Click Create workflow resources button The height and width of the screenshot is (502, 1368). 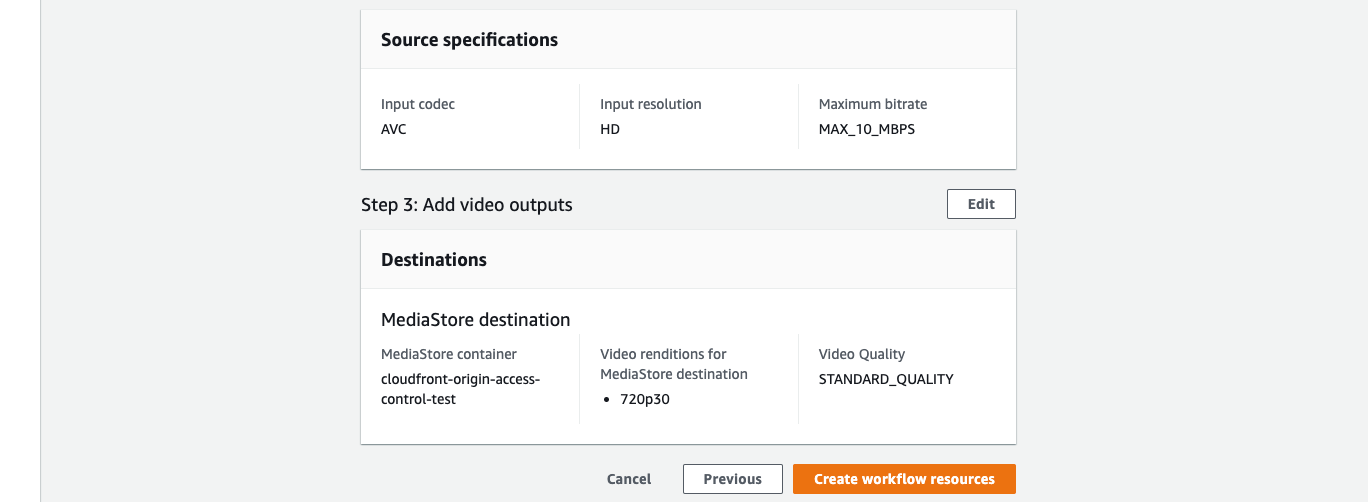pyautogui.click(x=904, y=479)
